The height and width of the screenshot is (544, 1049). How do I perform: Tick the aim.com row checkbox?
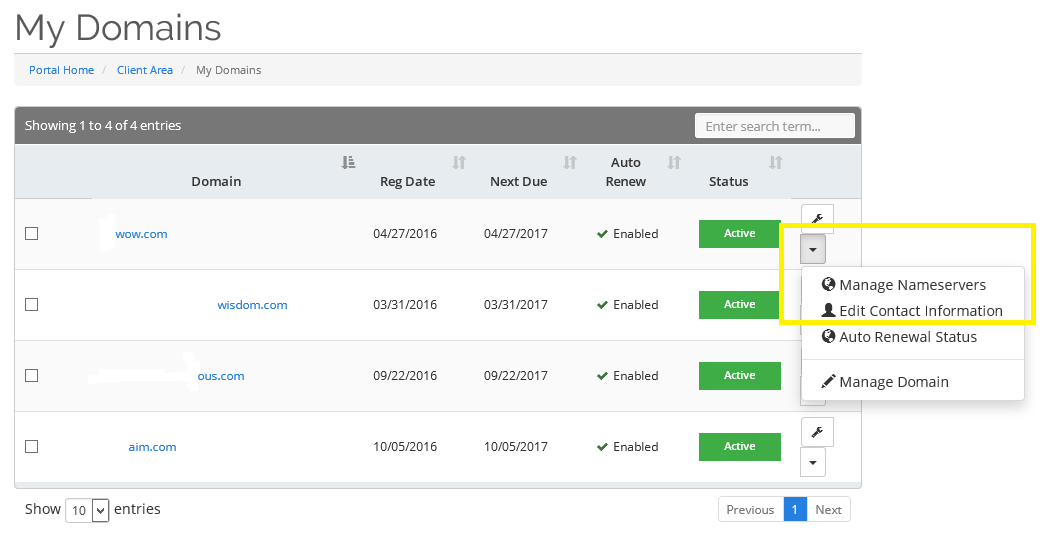tap(32, 447)
